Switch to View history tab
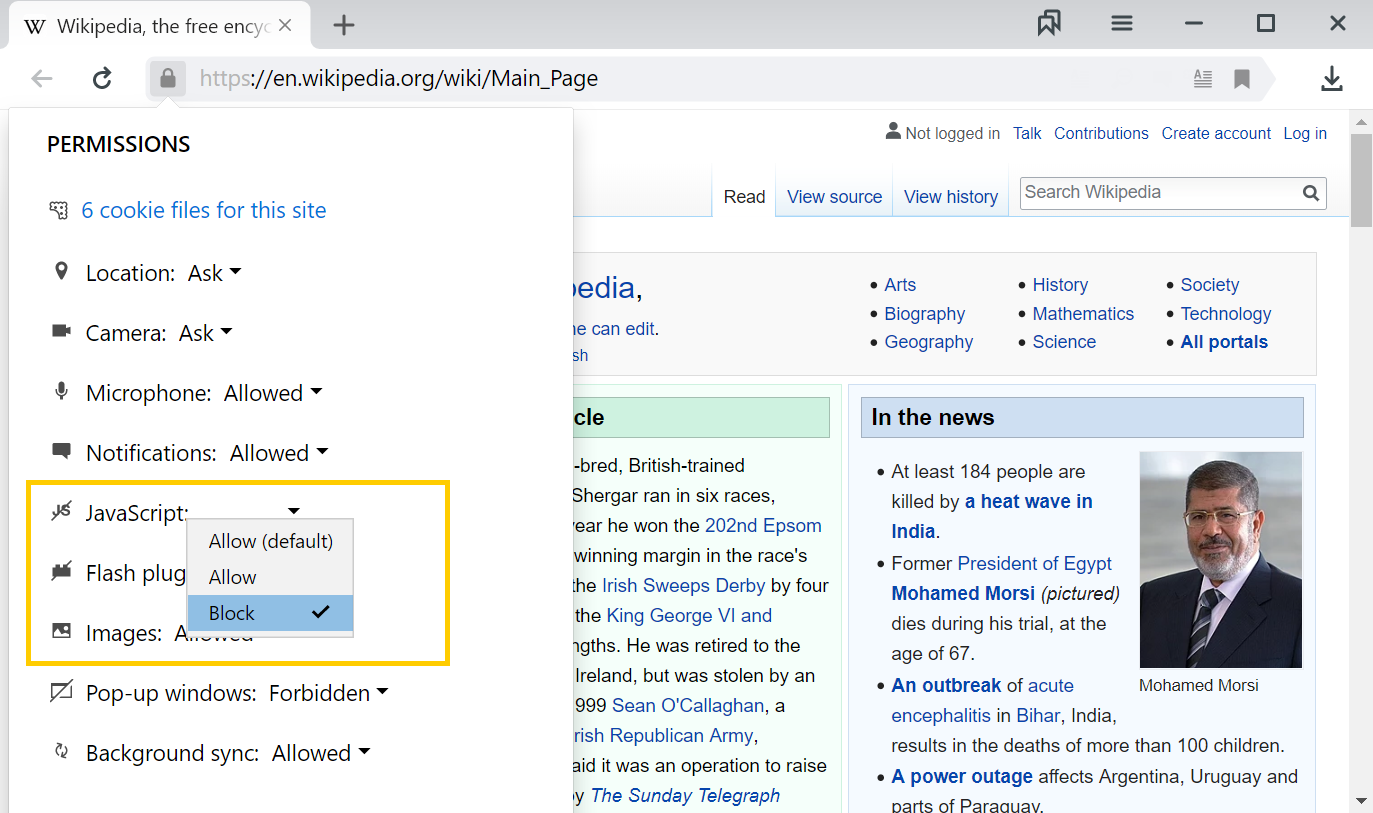1373x813 pixels. pos(951,197)
